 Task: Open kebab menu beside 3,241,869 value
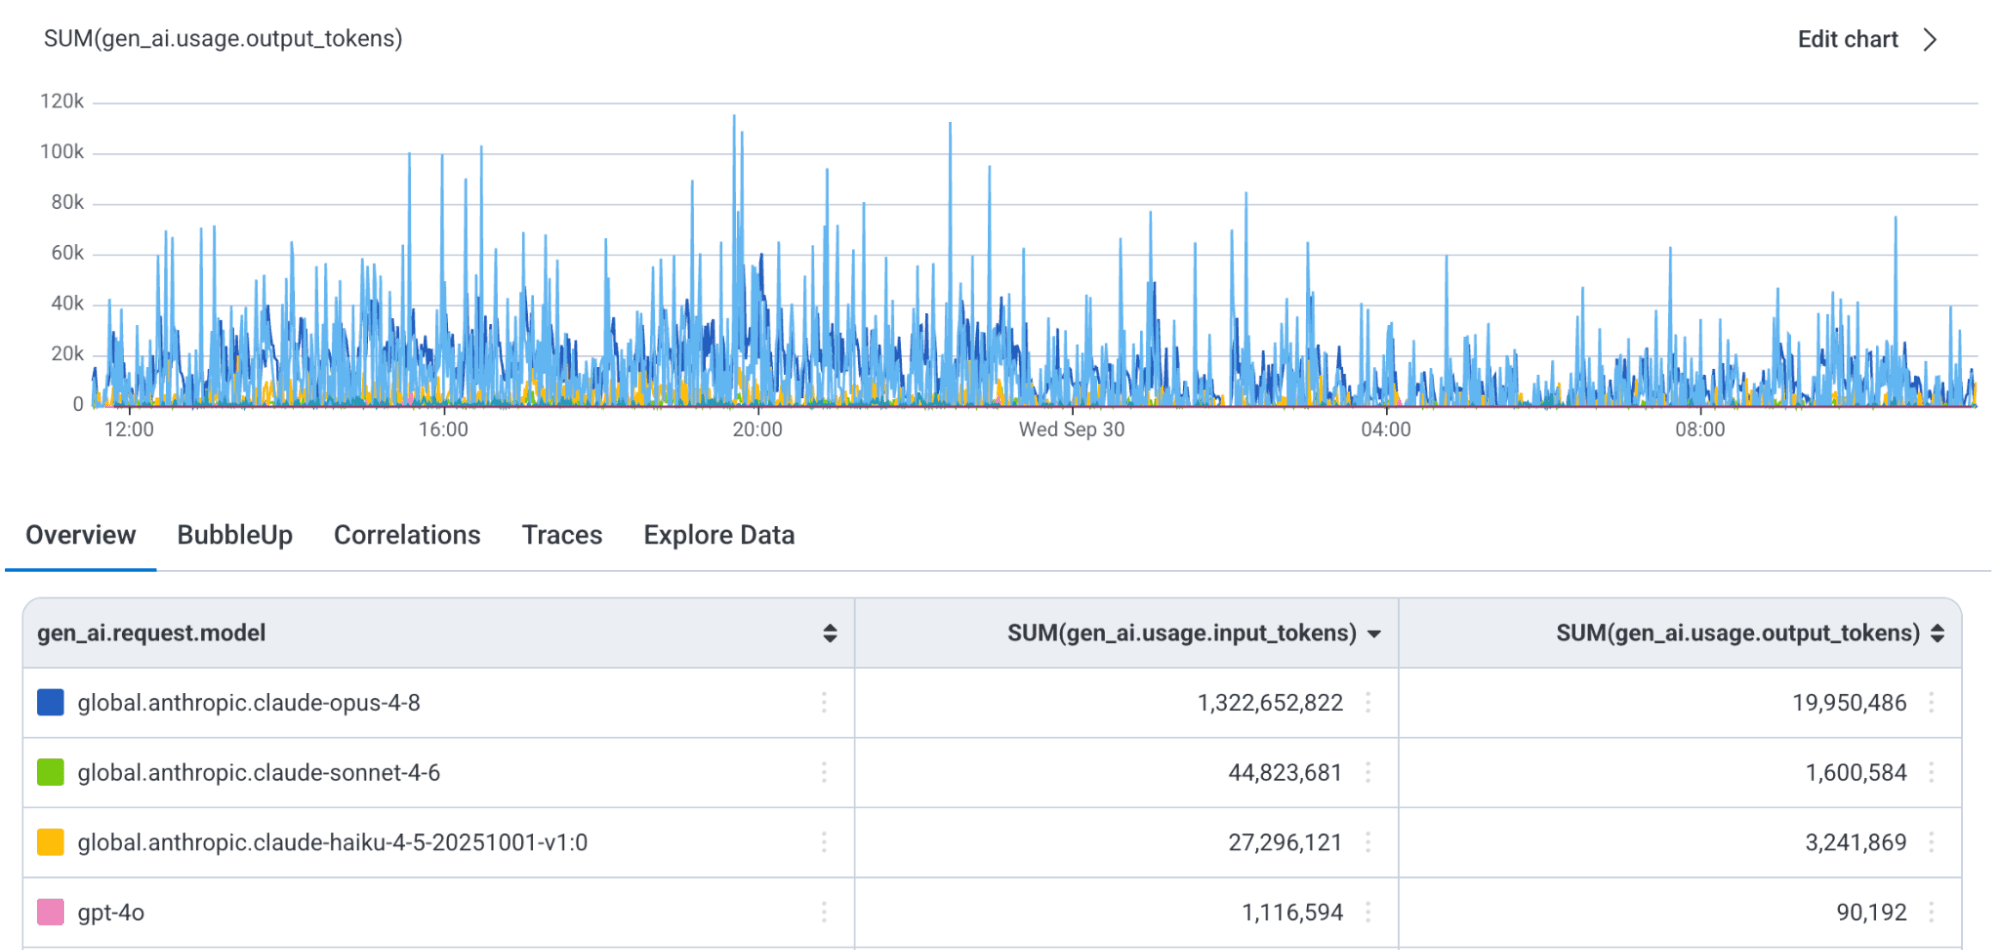click(1931, 842)
